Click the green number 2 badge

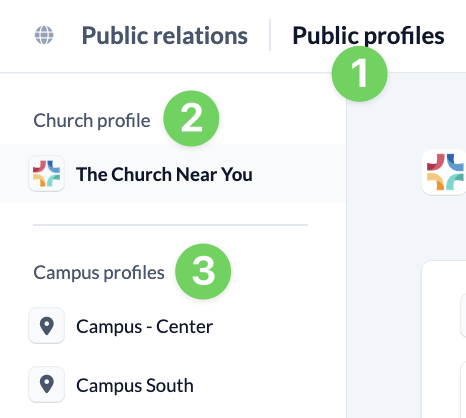[191, 118]
